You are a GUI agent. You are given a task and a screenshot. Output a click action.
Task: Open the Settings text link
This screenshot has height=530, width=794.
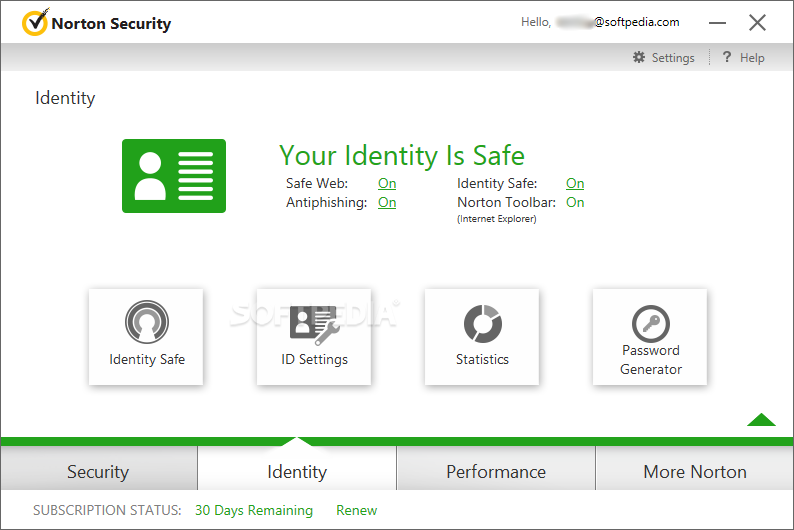(673, 58)
